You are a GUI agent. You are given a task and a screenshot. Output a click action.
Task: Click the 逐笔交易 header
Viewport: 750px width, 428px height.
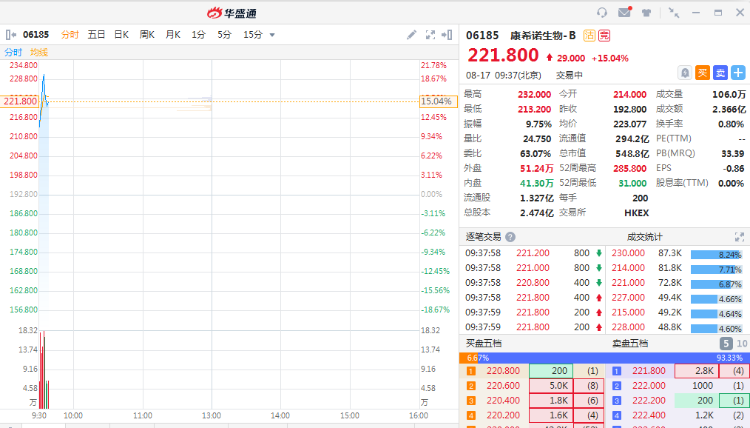tap(483, 237)
